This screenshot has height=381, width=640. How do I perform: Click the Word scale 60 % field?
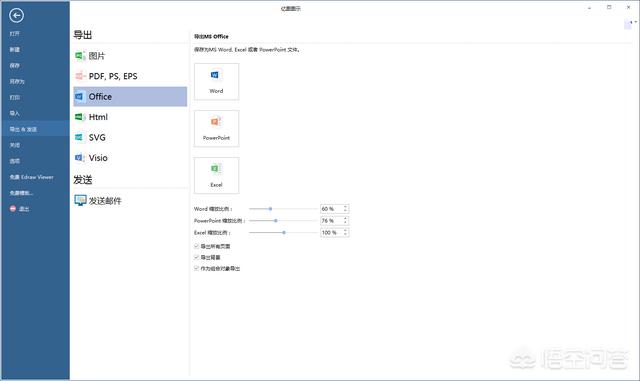(x=331, y=209)
